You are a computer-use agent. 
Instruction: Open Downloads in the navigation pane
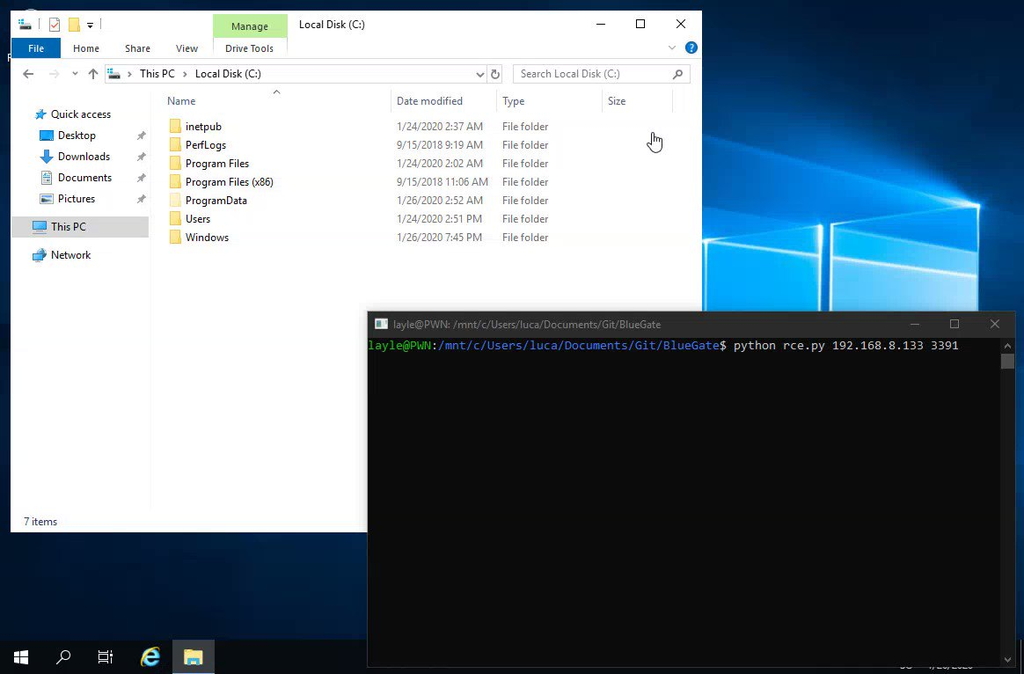click(x=84, y=156)
